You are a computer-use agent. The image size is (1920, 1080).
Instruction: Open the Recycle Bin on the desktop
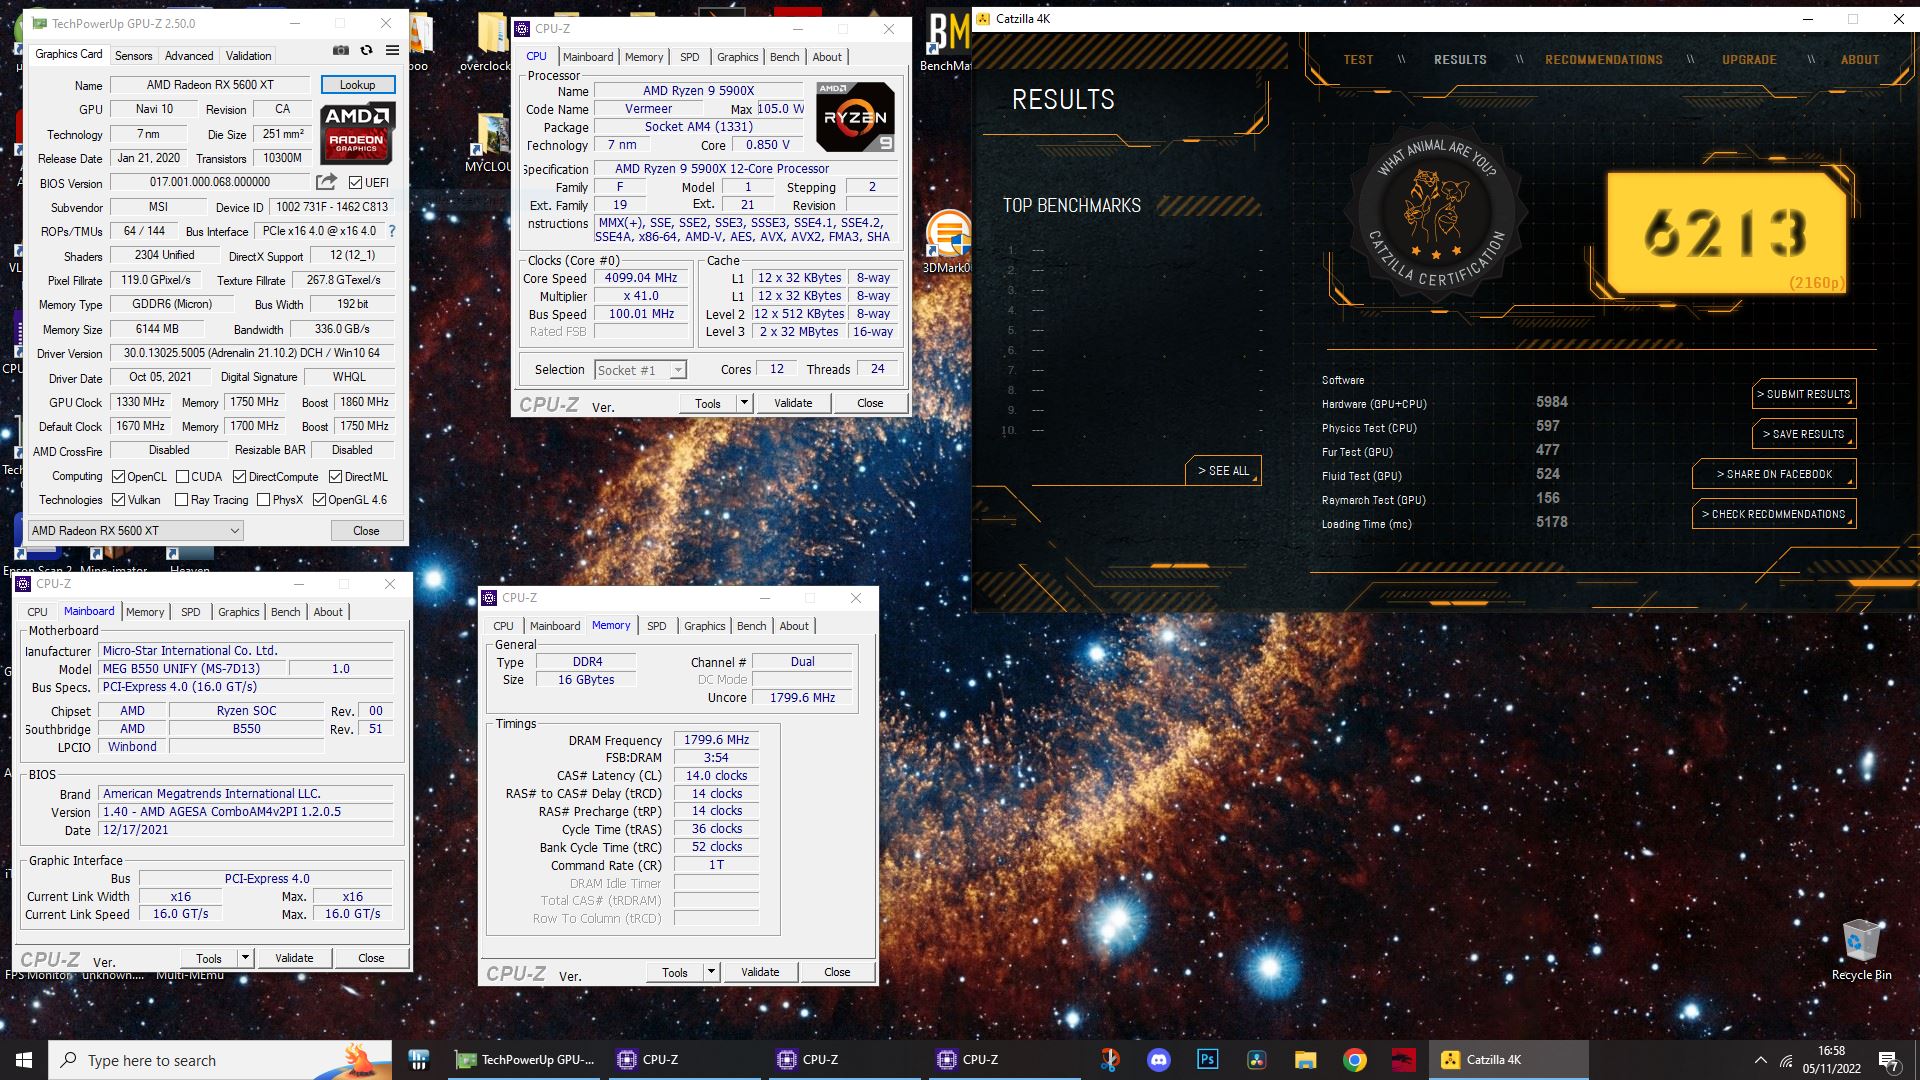(x=1861, y=950)
